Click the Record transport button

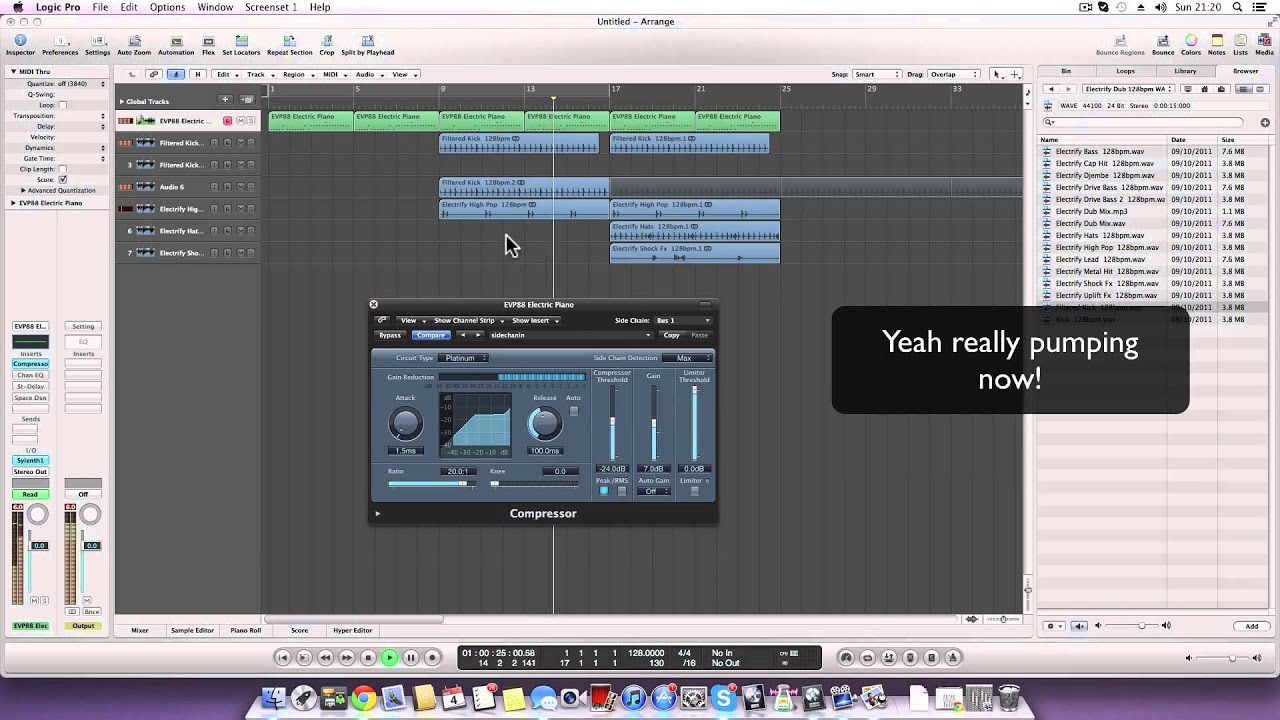tap(432, 657)
